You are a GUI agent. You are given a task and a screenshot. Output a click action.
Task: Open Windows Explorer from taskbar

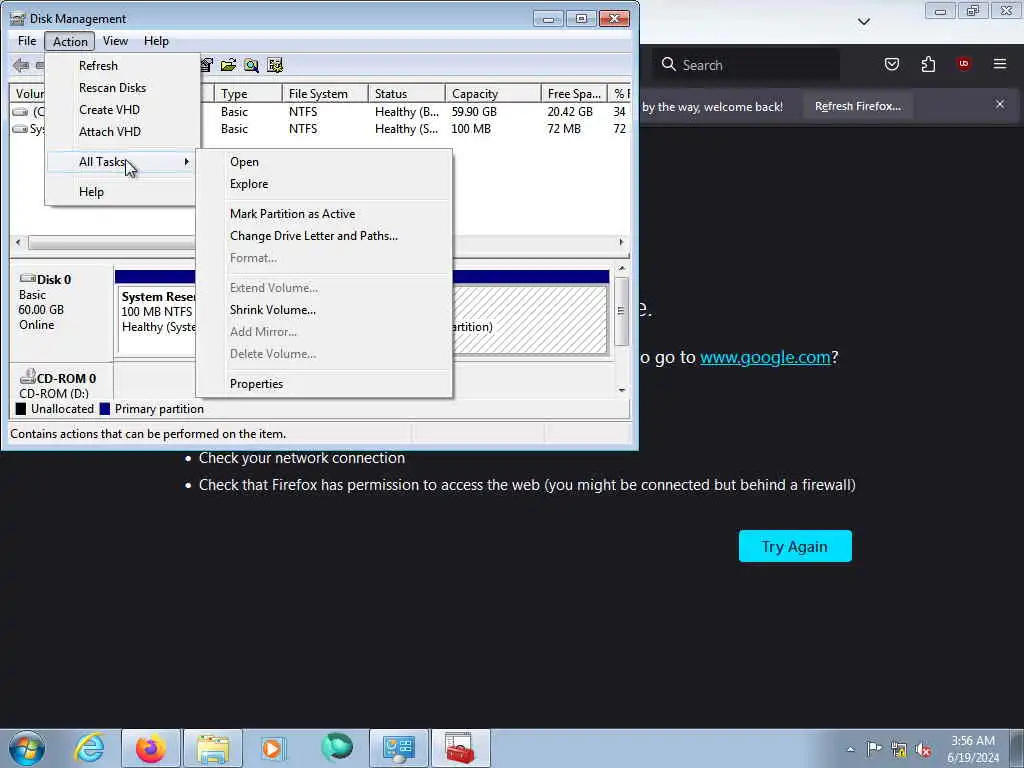(213, 748)
